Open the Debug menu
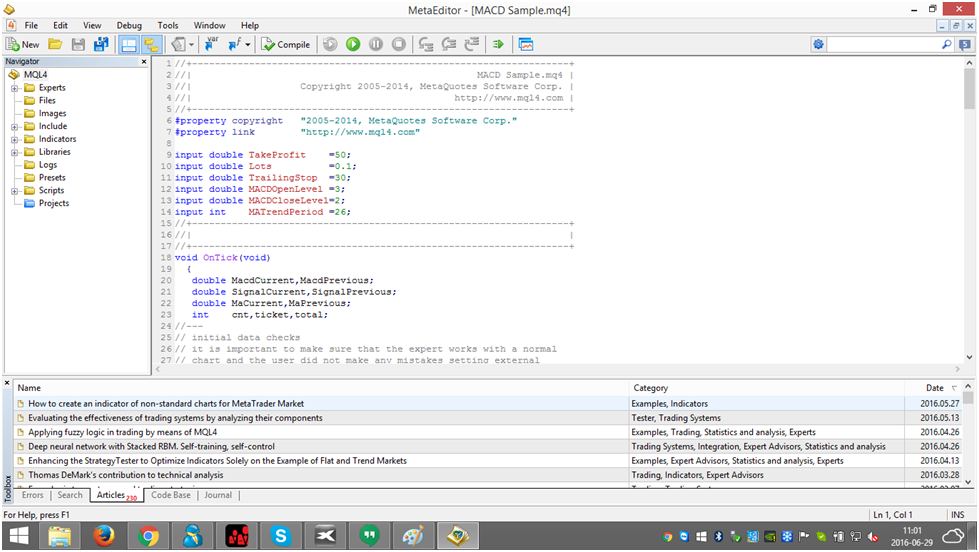 pyautogui.click(x=129, y=25)
